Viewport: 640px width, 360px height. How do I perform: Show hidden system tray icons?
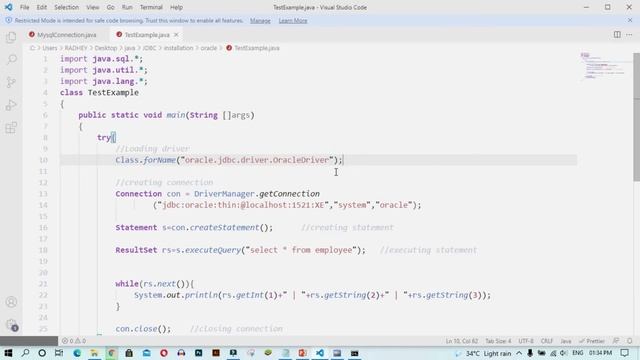point(519,353)
